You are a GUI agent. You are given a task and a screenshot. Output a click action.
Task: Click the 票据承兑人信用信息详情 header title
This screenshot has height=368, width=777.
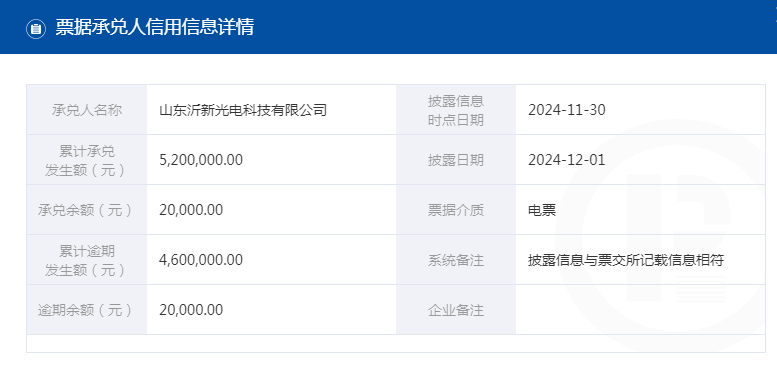(x=155, y=27)
